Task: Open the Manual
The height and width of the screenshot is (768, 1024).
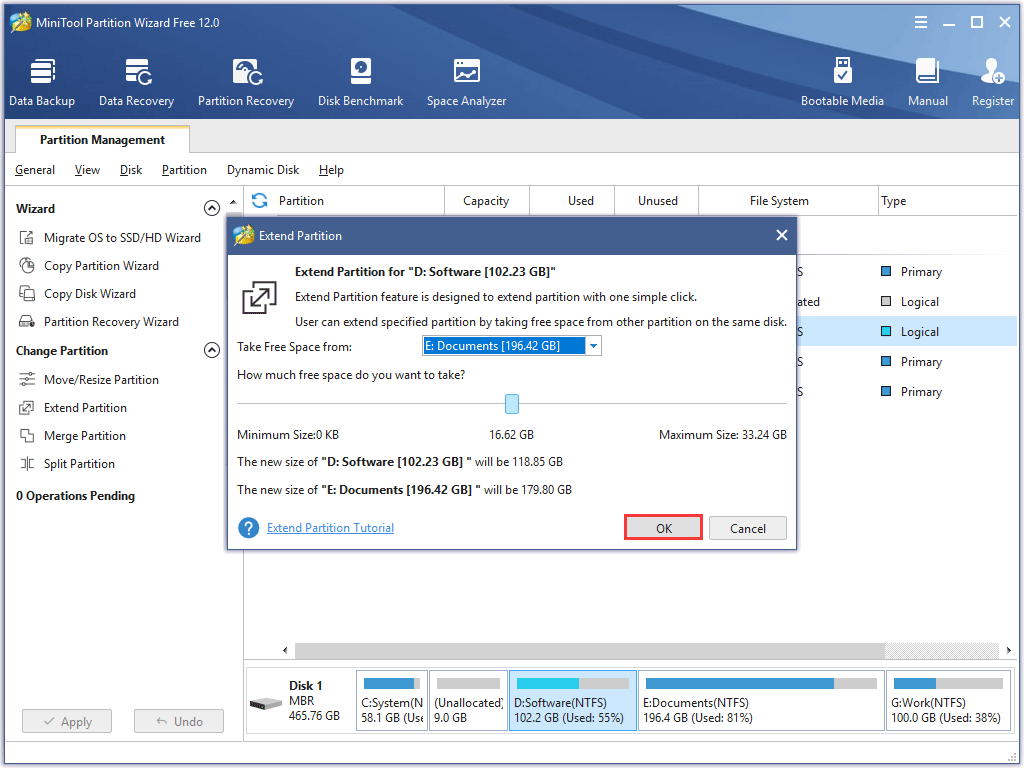Action: pyautogui.click(x=927, y=82)
